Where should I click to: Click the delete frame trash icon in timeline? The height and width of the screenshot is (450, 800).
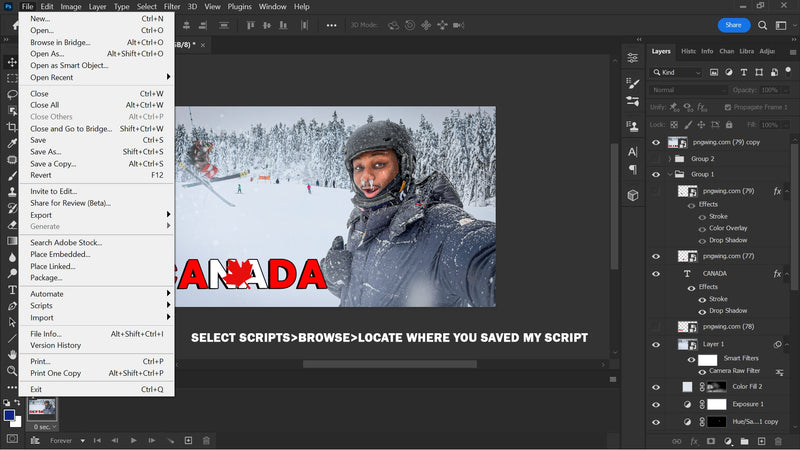click(x=206, y=440)
